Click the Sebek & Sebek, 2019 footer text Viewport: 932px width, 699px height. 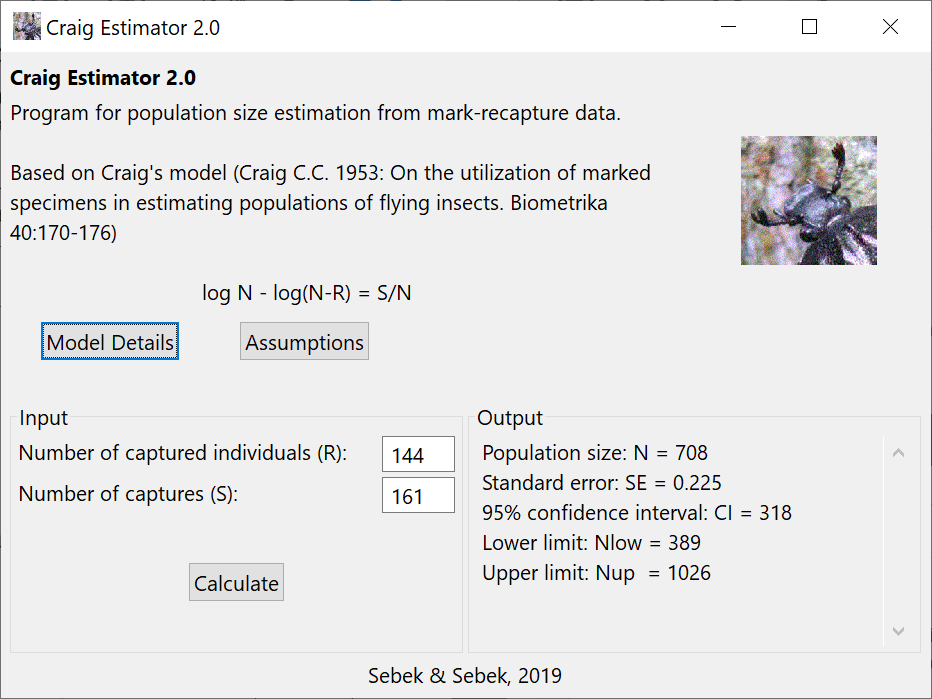465,676
